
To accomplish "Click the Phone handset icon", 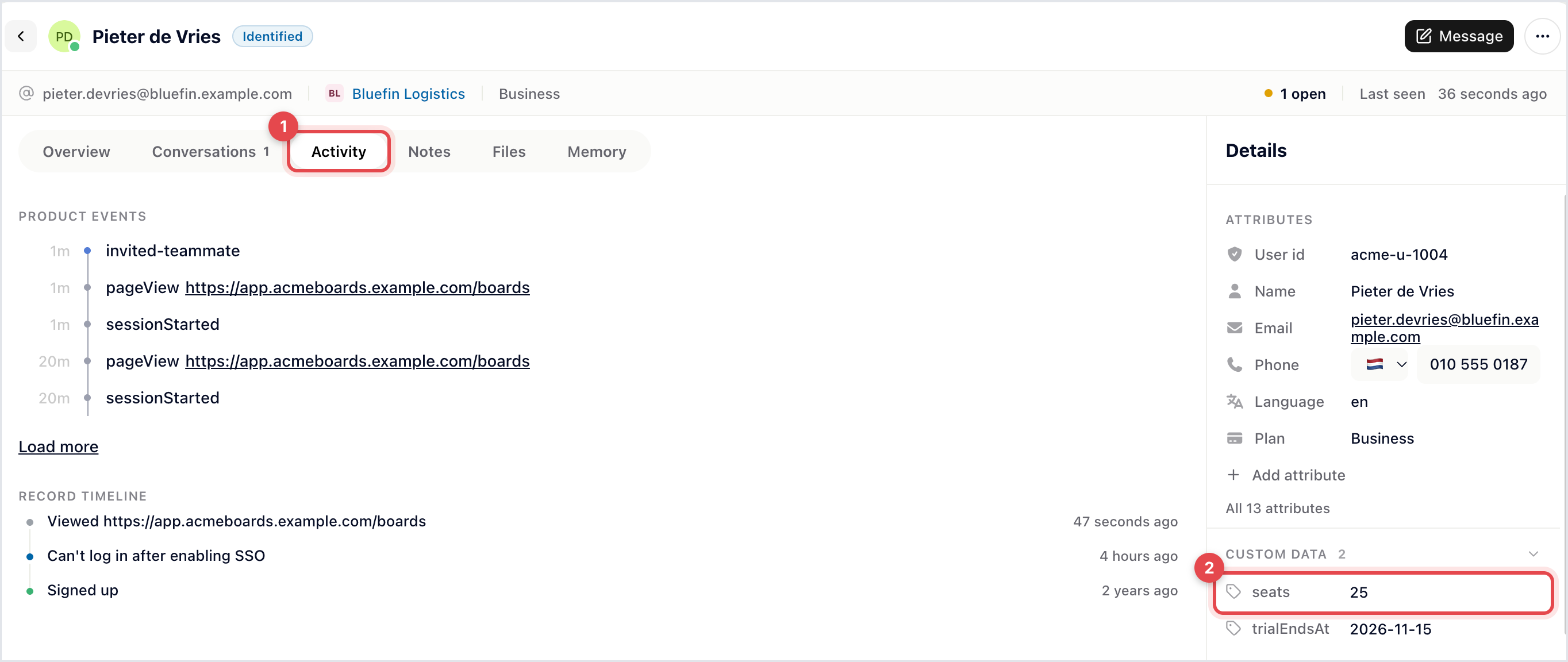I will (1234, 365).
